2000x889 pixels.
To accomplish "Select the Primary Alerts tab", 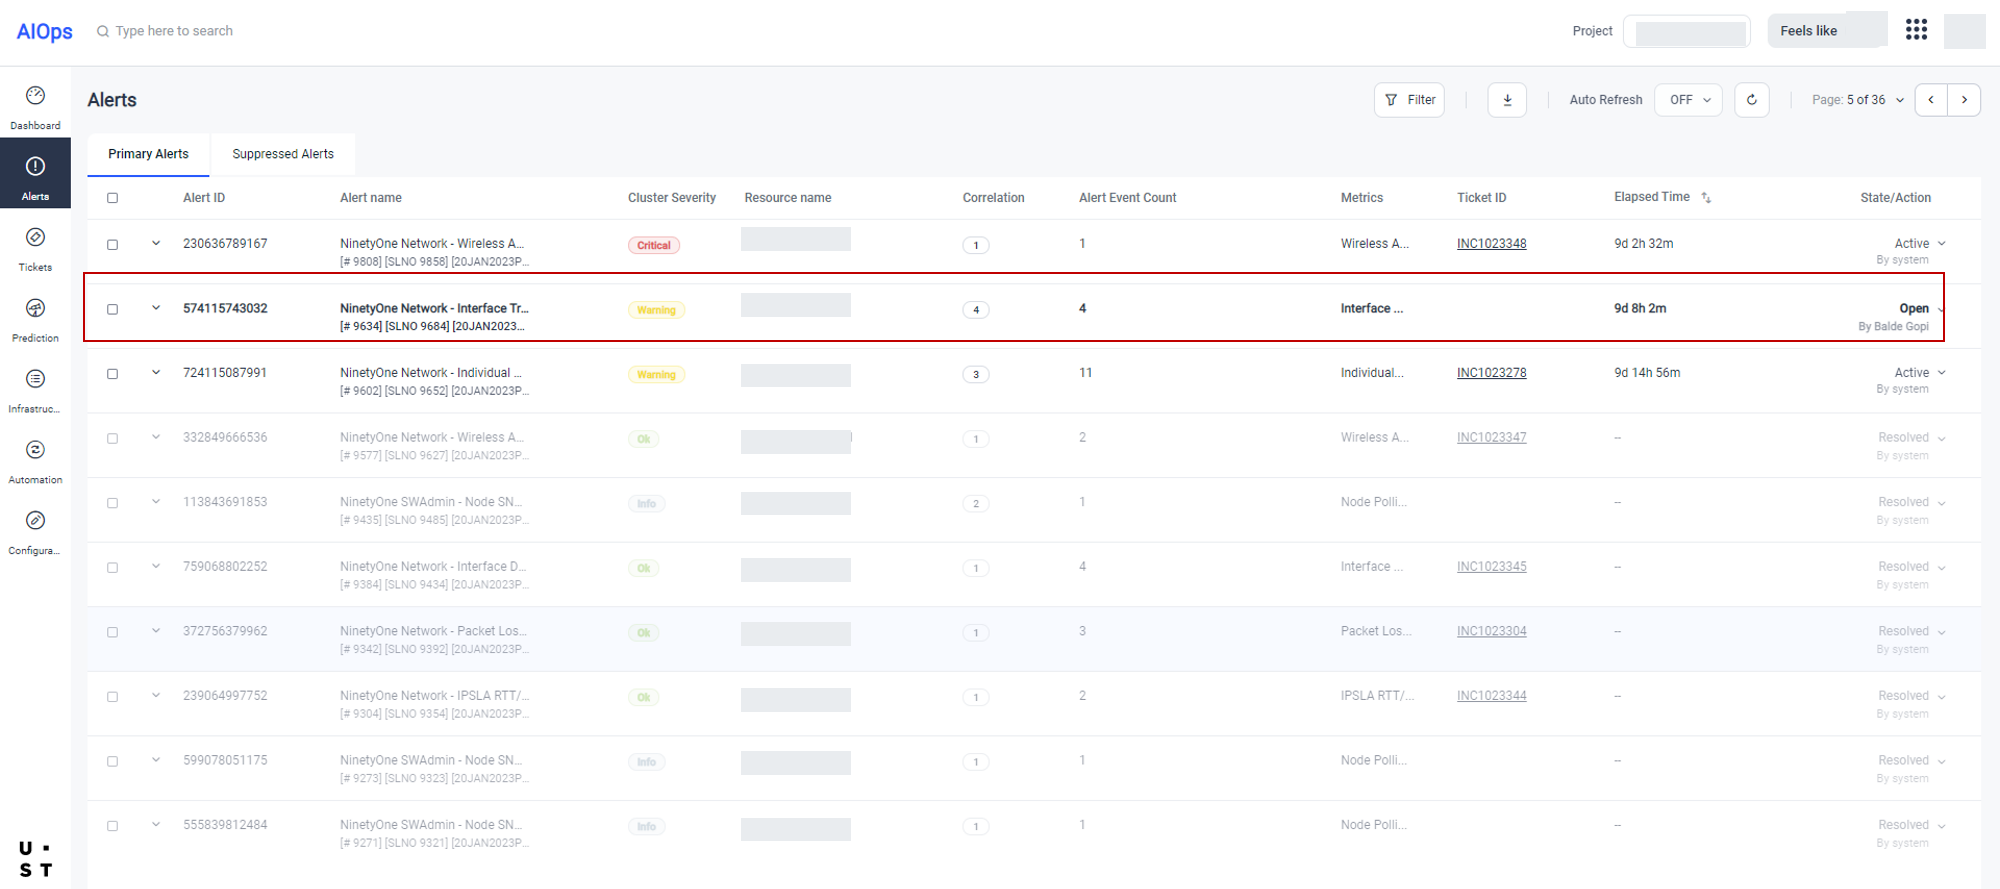I will pos(148,154).
